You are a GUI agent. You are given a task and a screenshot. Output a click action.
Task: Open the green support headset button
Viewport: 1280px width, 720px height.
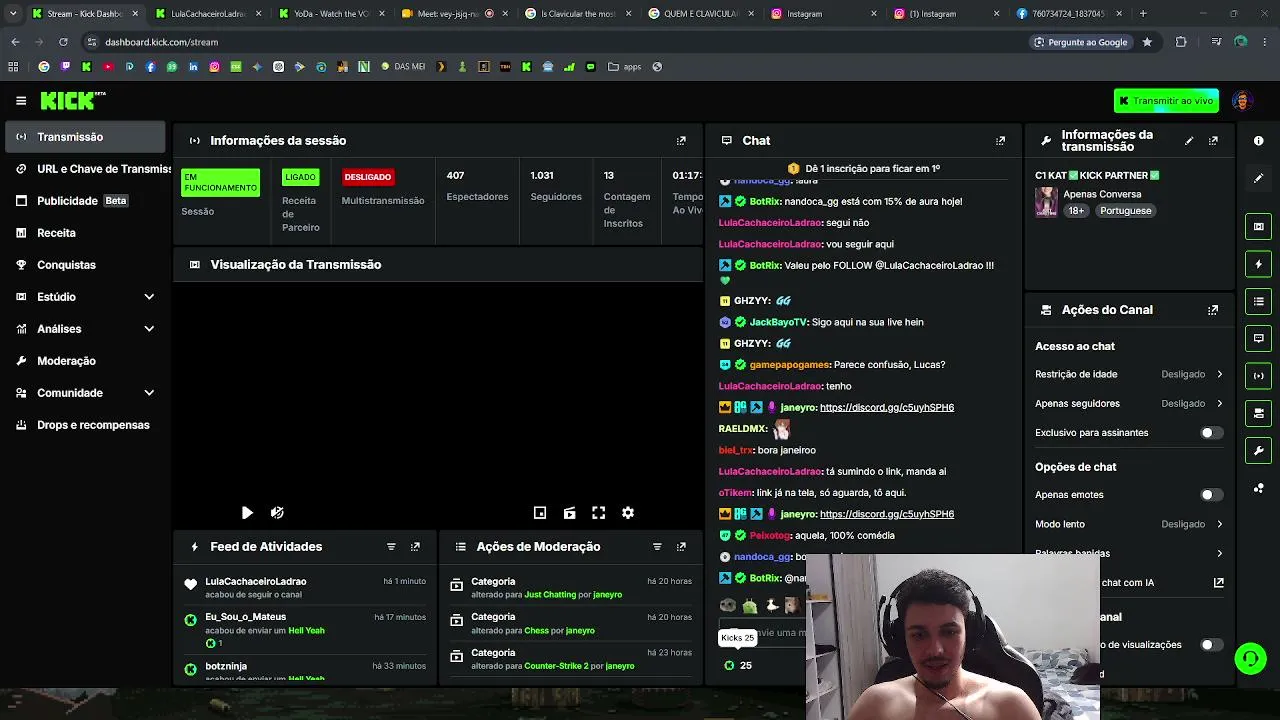1250,658
